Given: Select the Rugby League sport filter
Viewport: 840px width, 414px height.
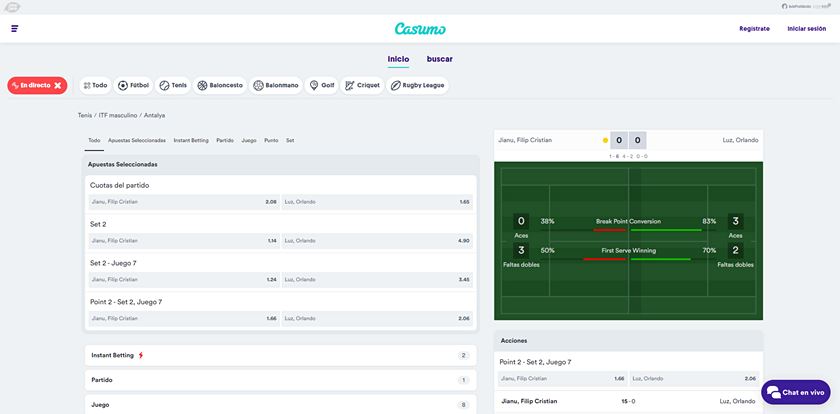Looking at the screenshot, I should (x=417, y=85).
